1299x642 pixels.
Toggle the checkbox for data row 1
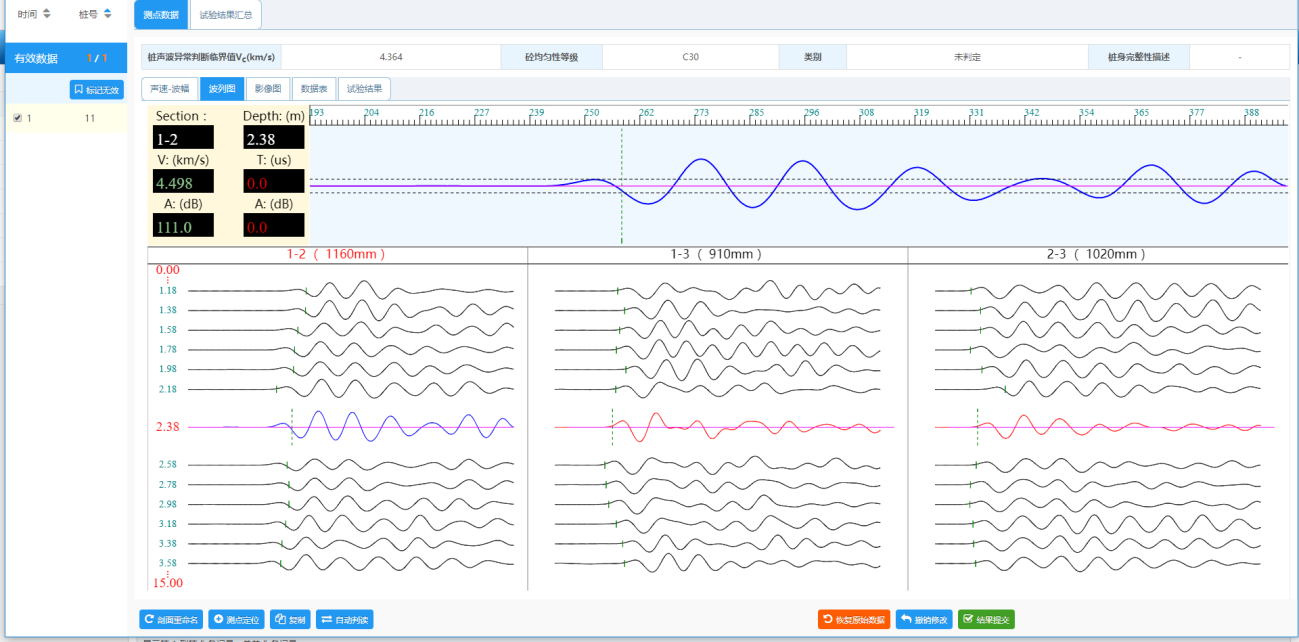coord(17,118)
